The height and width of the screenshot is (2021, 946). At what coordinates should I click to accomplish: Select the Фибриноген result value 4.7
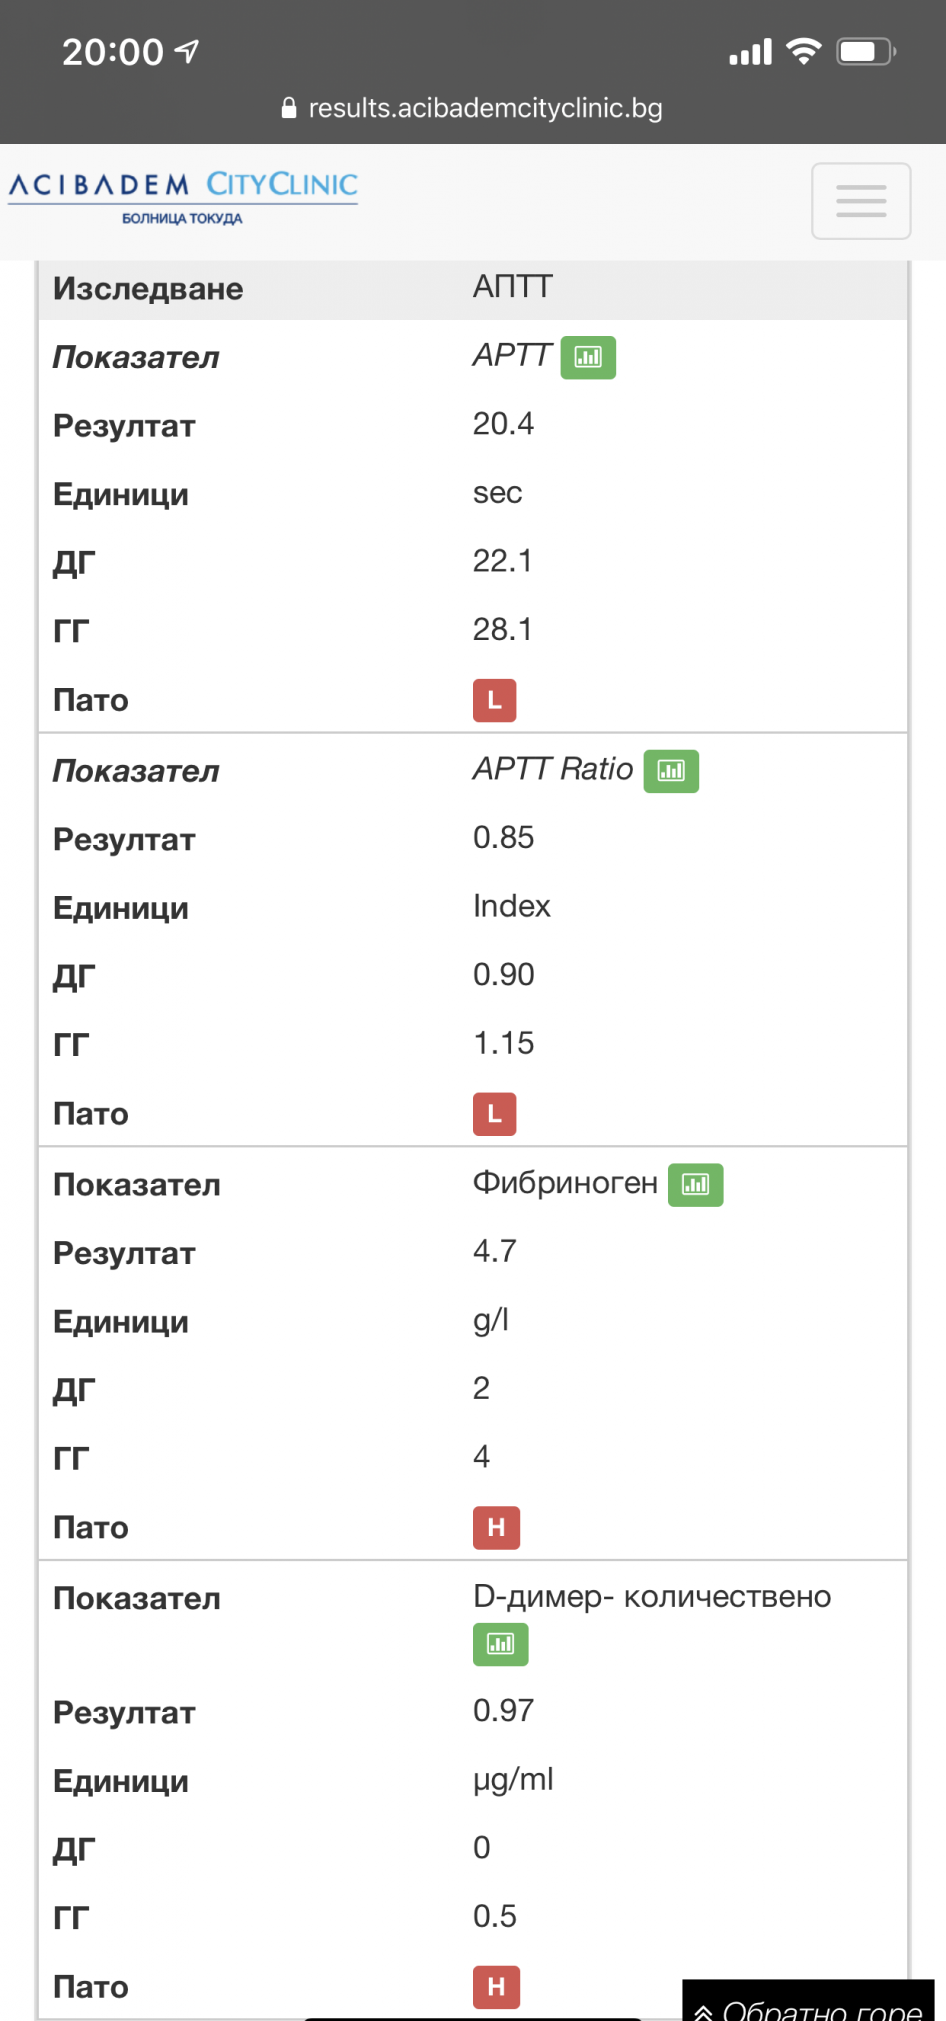[494, 1251]
